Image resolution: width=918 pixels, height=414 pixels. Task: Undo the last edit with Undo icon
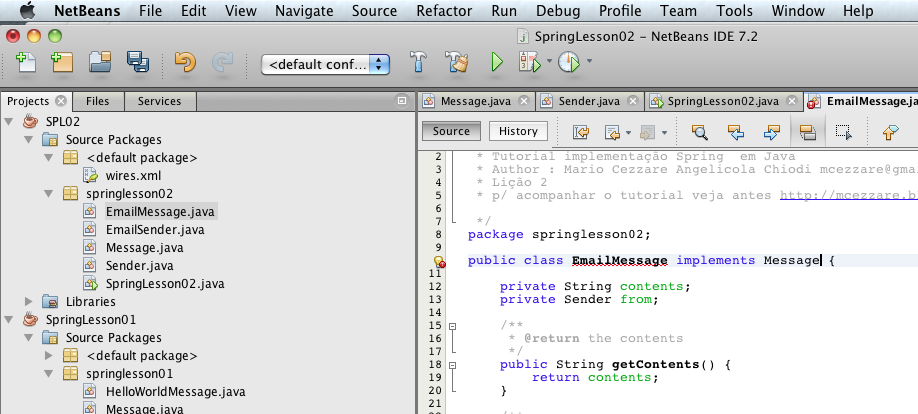point(185,62)
